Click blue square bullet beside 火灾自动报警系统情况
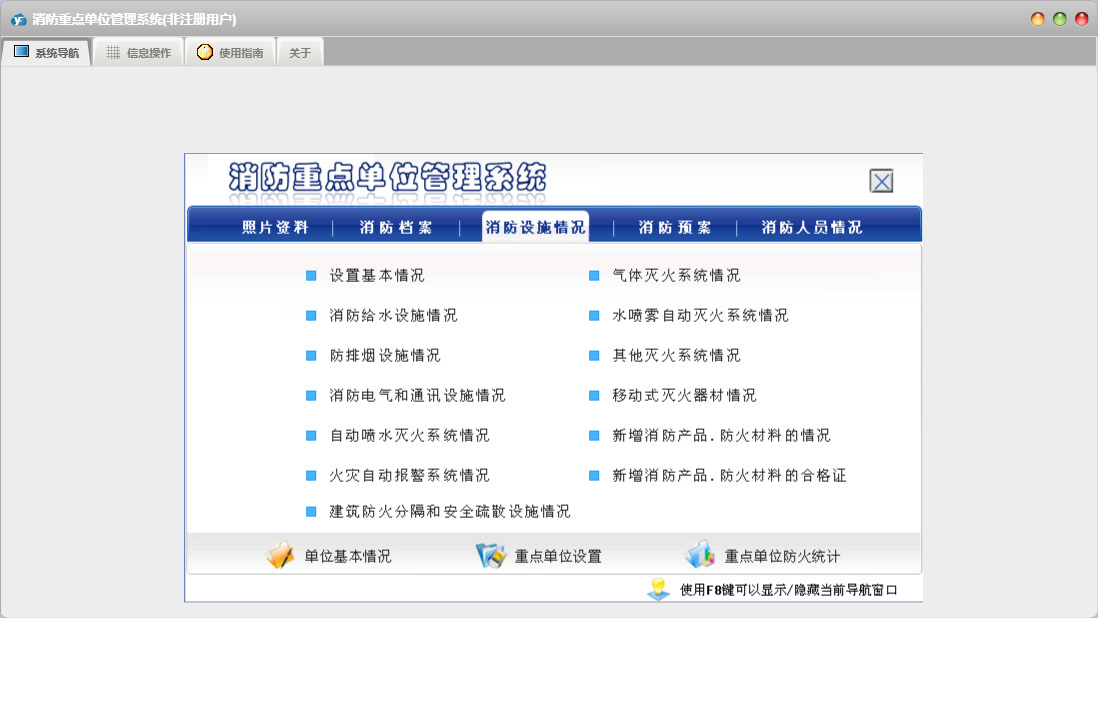This screenshot has height=719, width=1098. pos(311,475)
